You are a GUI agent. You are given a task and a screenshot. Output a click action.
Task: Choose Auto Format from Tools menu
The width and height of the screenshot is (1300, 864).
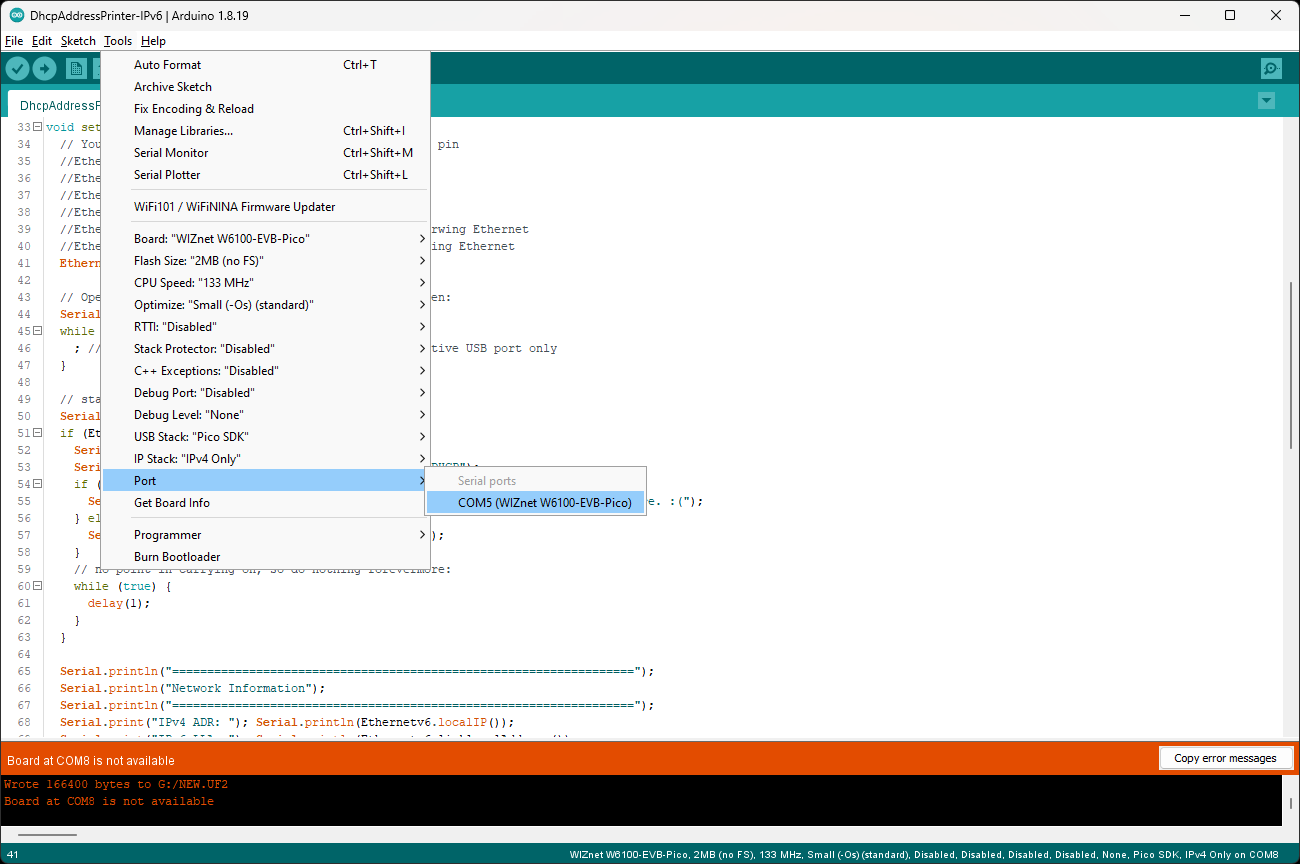266,65
